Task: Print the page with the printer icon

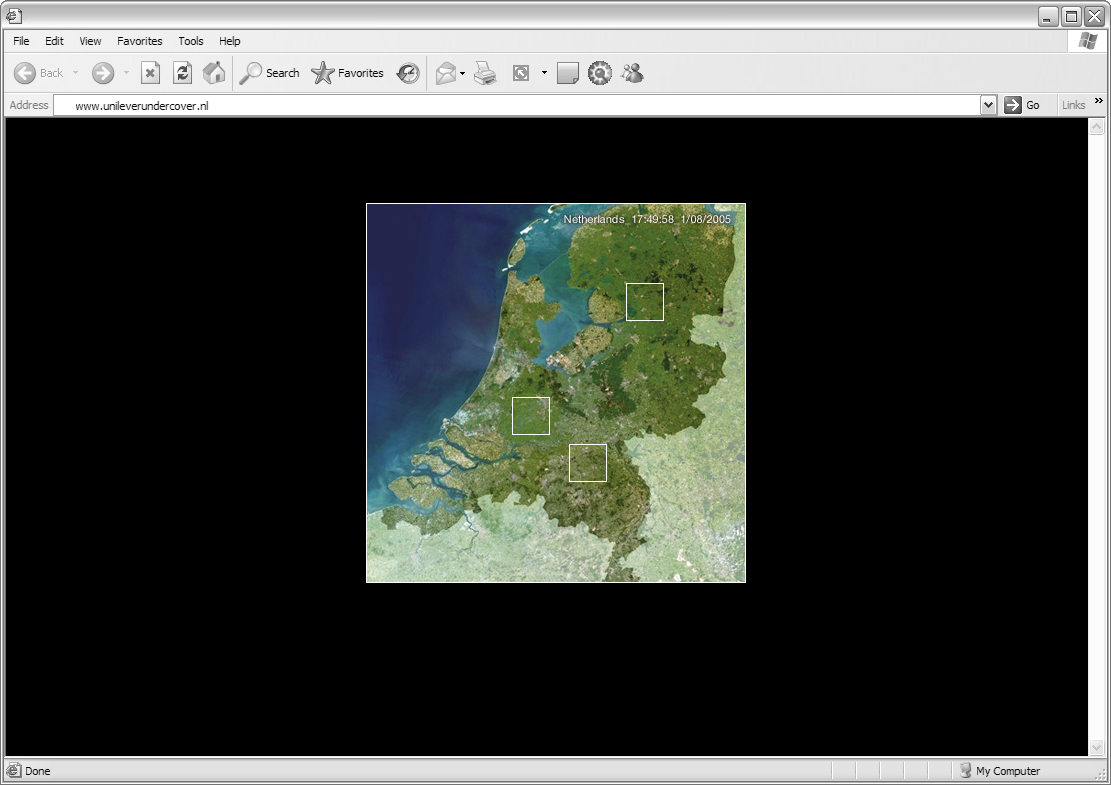Action: (485, 73)
